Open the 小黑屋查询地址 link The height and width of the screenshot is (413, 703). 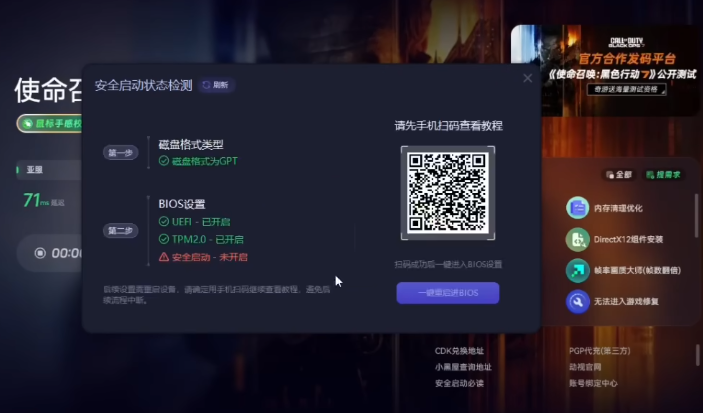[463, 367]
